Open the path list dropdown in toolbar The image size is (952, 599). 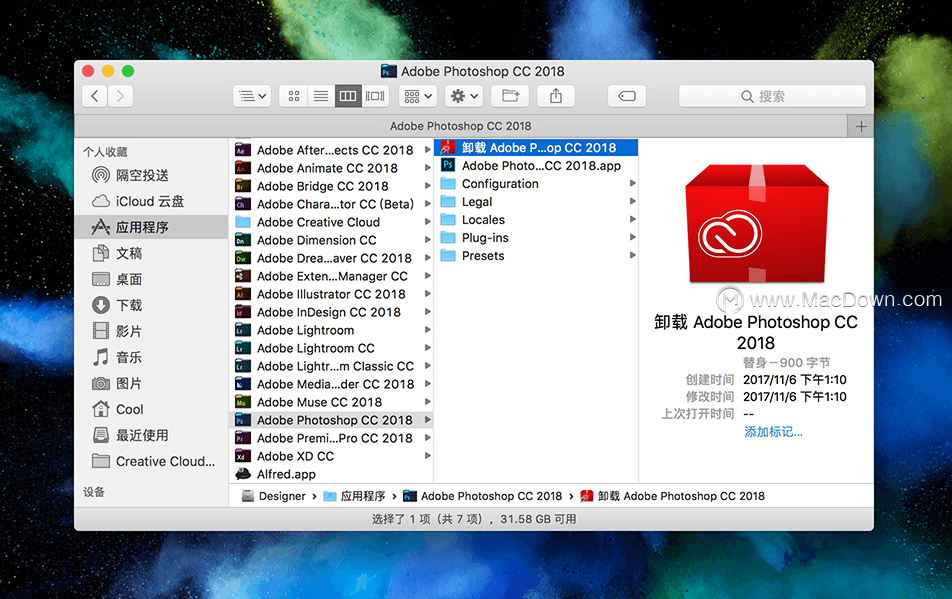pyautogui.click(x=252, y=96)
